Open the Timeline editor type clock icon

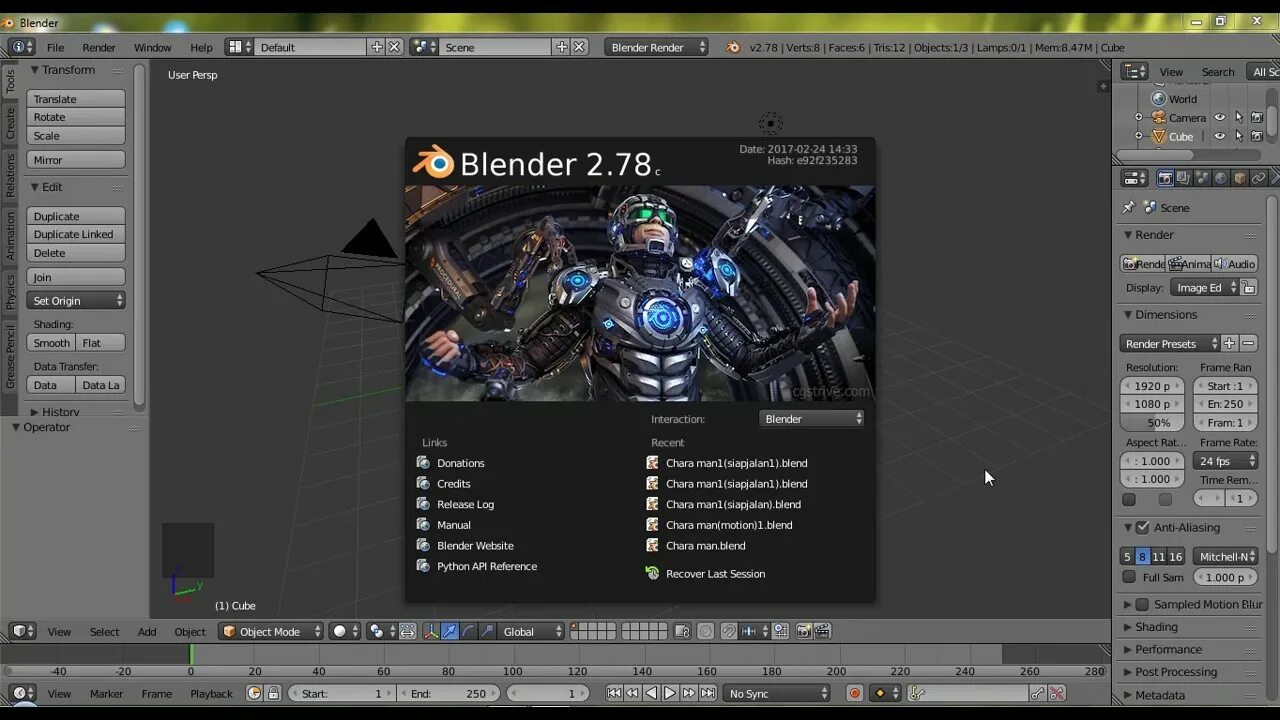(22, 693)
